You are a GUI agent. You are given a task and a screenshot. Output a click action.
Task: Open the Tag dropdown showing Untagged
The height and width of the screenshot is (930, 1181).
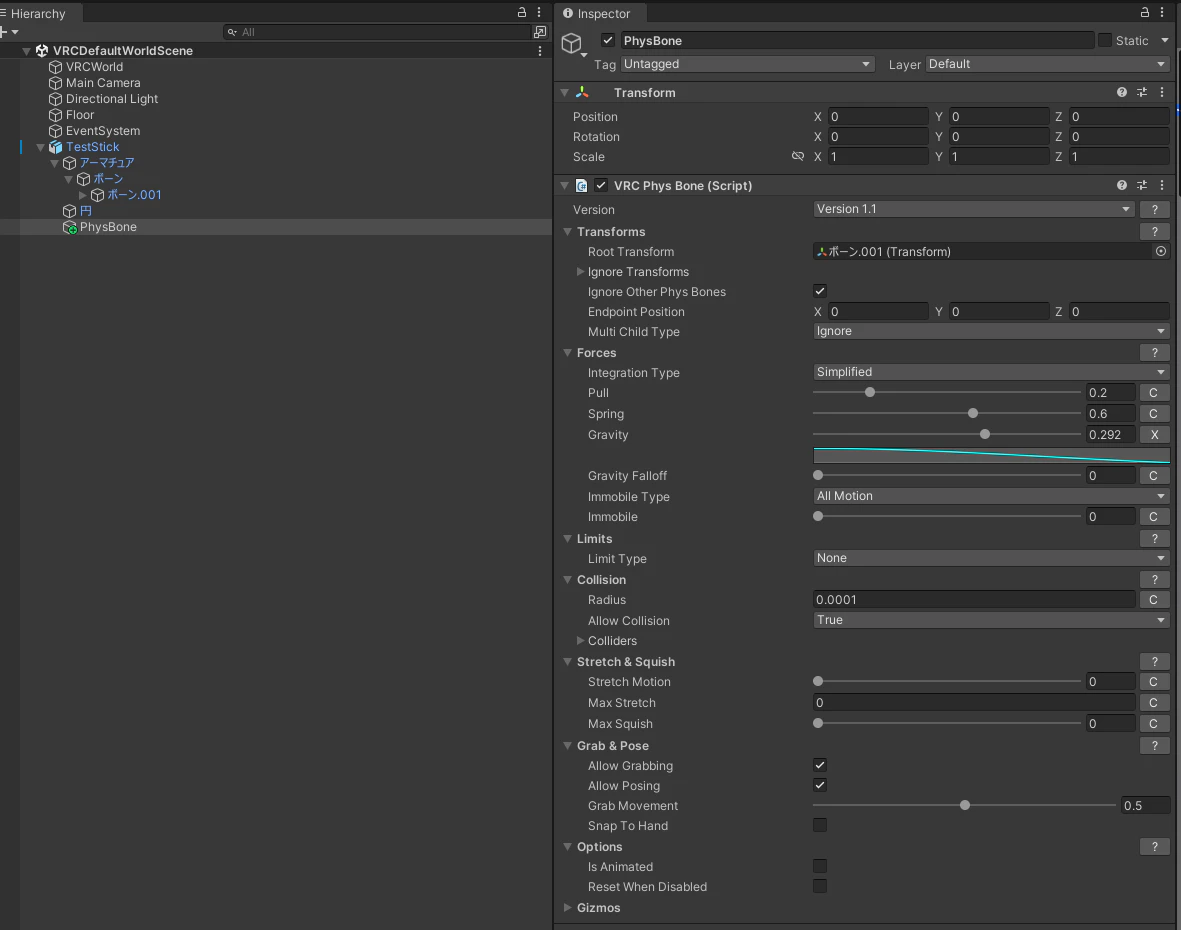(x=747, y=64)
